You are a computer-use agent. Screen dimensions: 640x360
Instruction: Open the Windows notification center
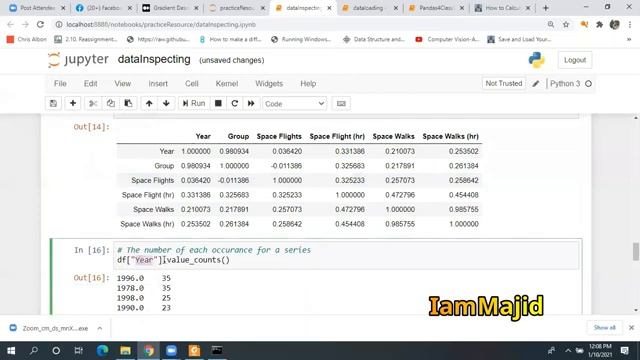click(x=624, y=351)
